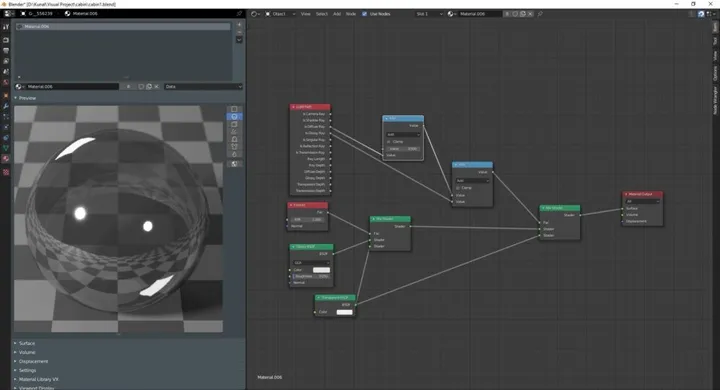Open the Modifiers wrench properties tab
The height and width of the screenshot is (390, 720).
[6, 106]
